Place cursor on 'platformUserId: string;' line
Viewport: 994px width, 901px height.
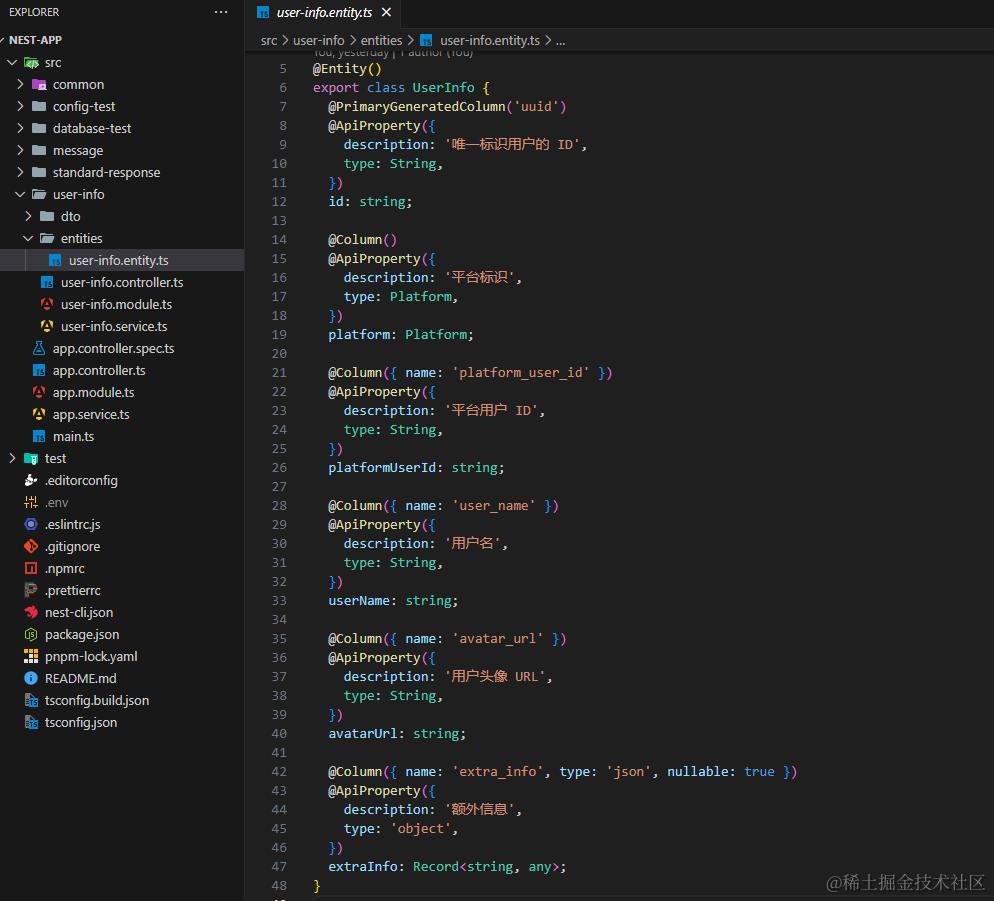point(416,467)
